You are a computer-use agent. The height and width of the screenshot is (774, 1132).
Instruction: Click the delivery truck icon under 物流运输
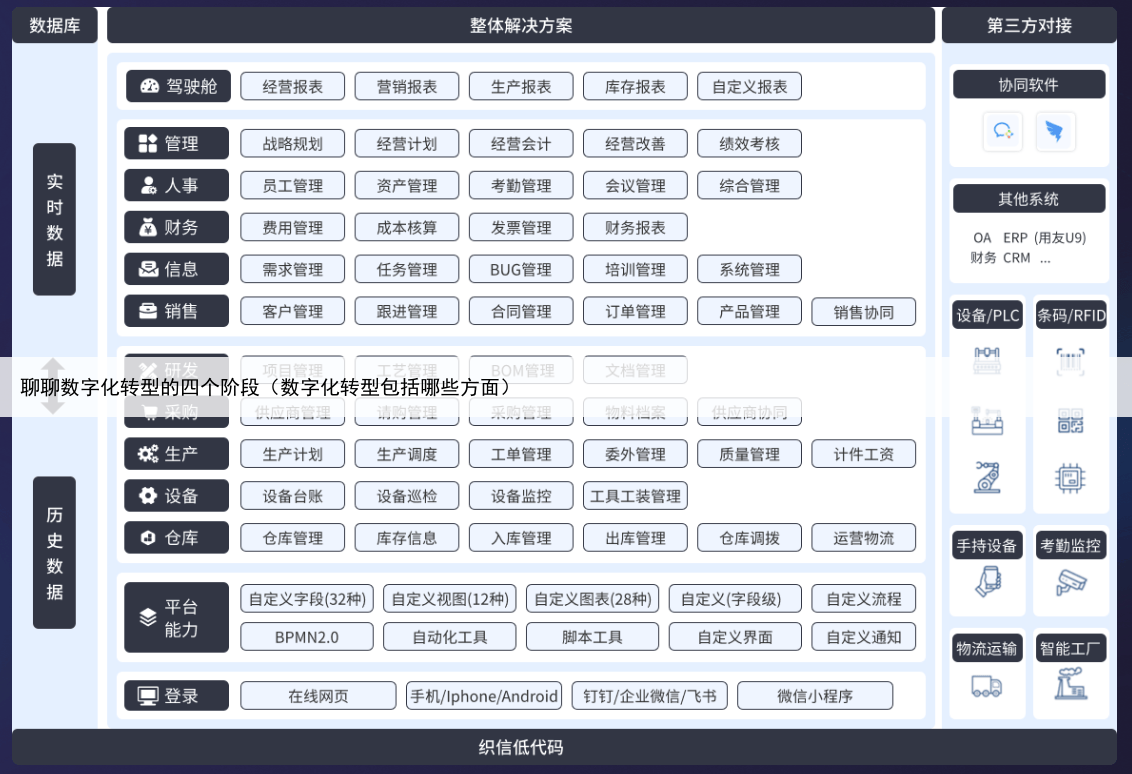point(987,686)
